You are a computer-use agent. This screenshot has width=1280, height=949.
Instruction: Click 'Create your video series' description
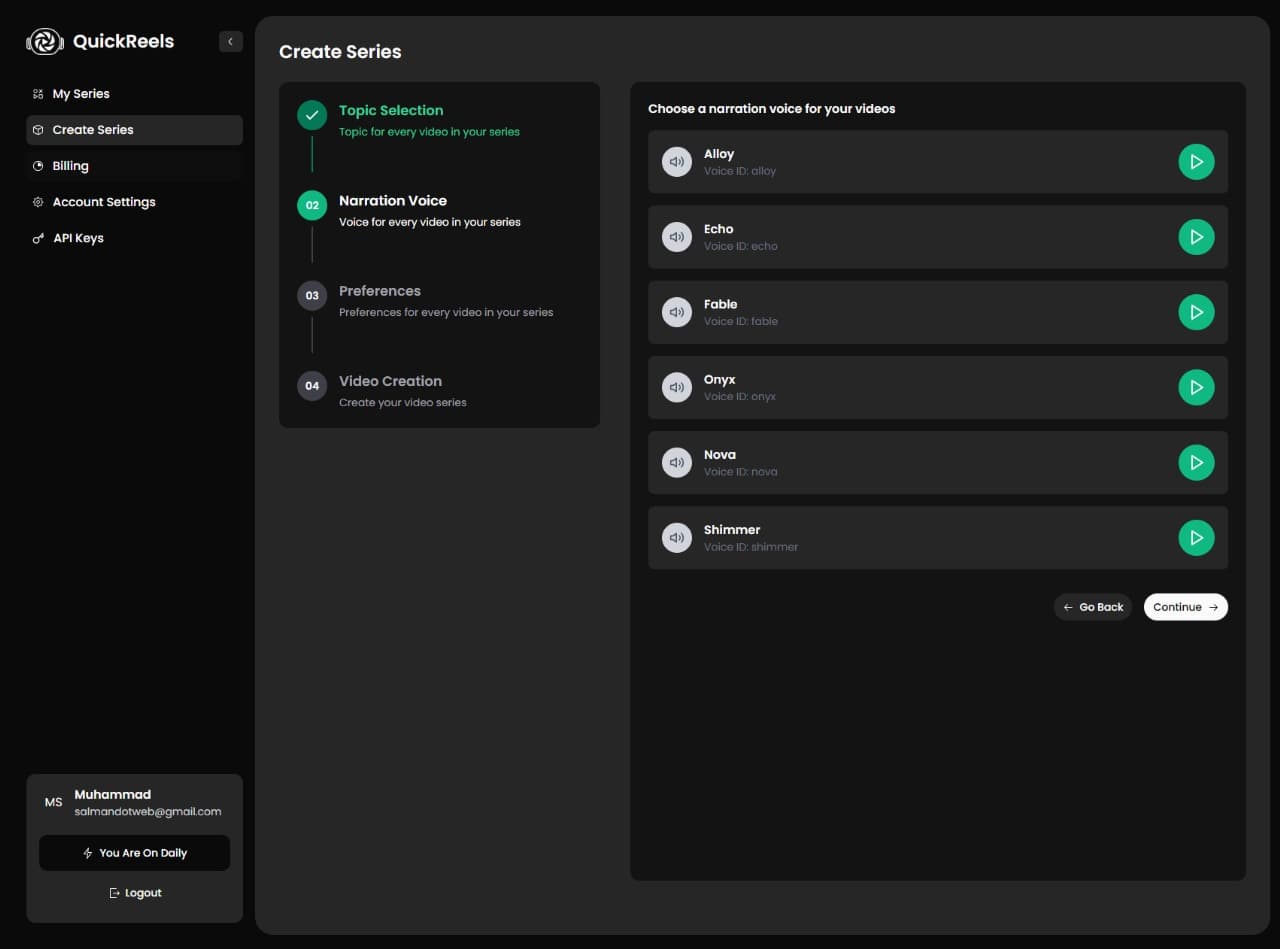click(x=403, y=402)
